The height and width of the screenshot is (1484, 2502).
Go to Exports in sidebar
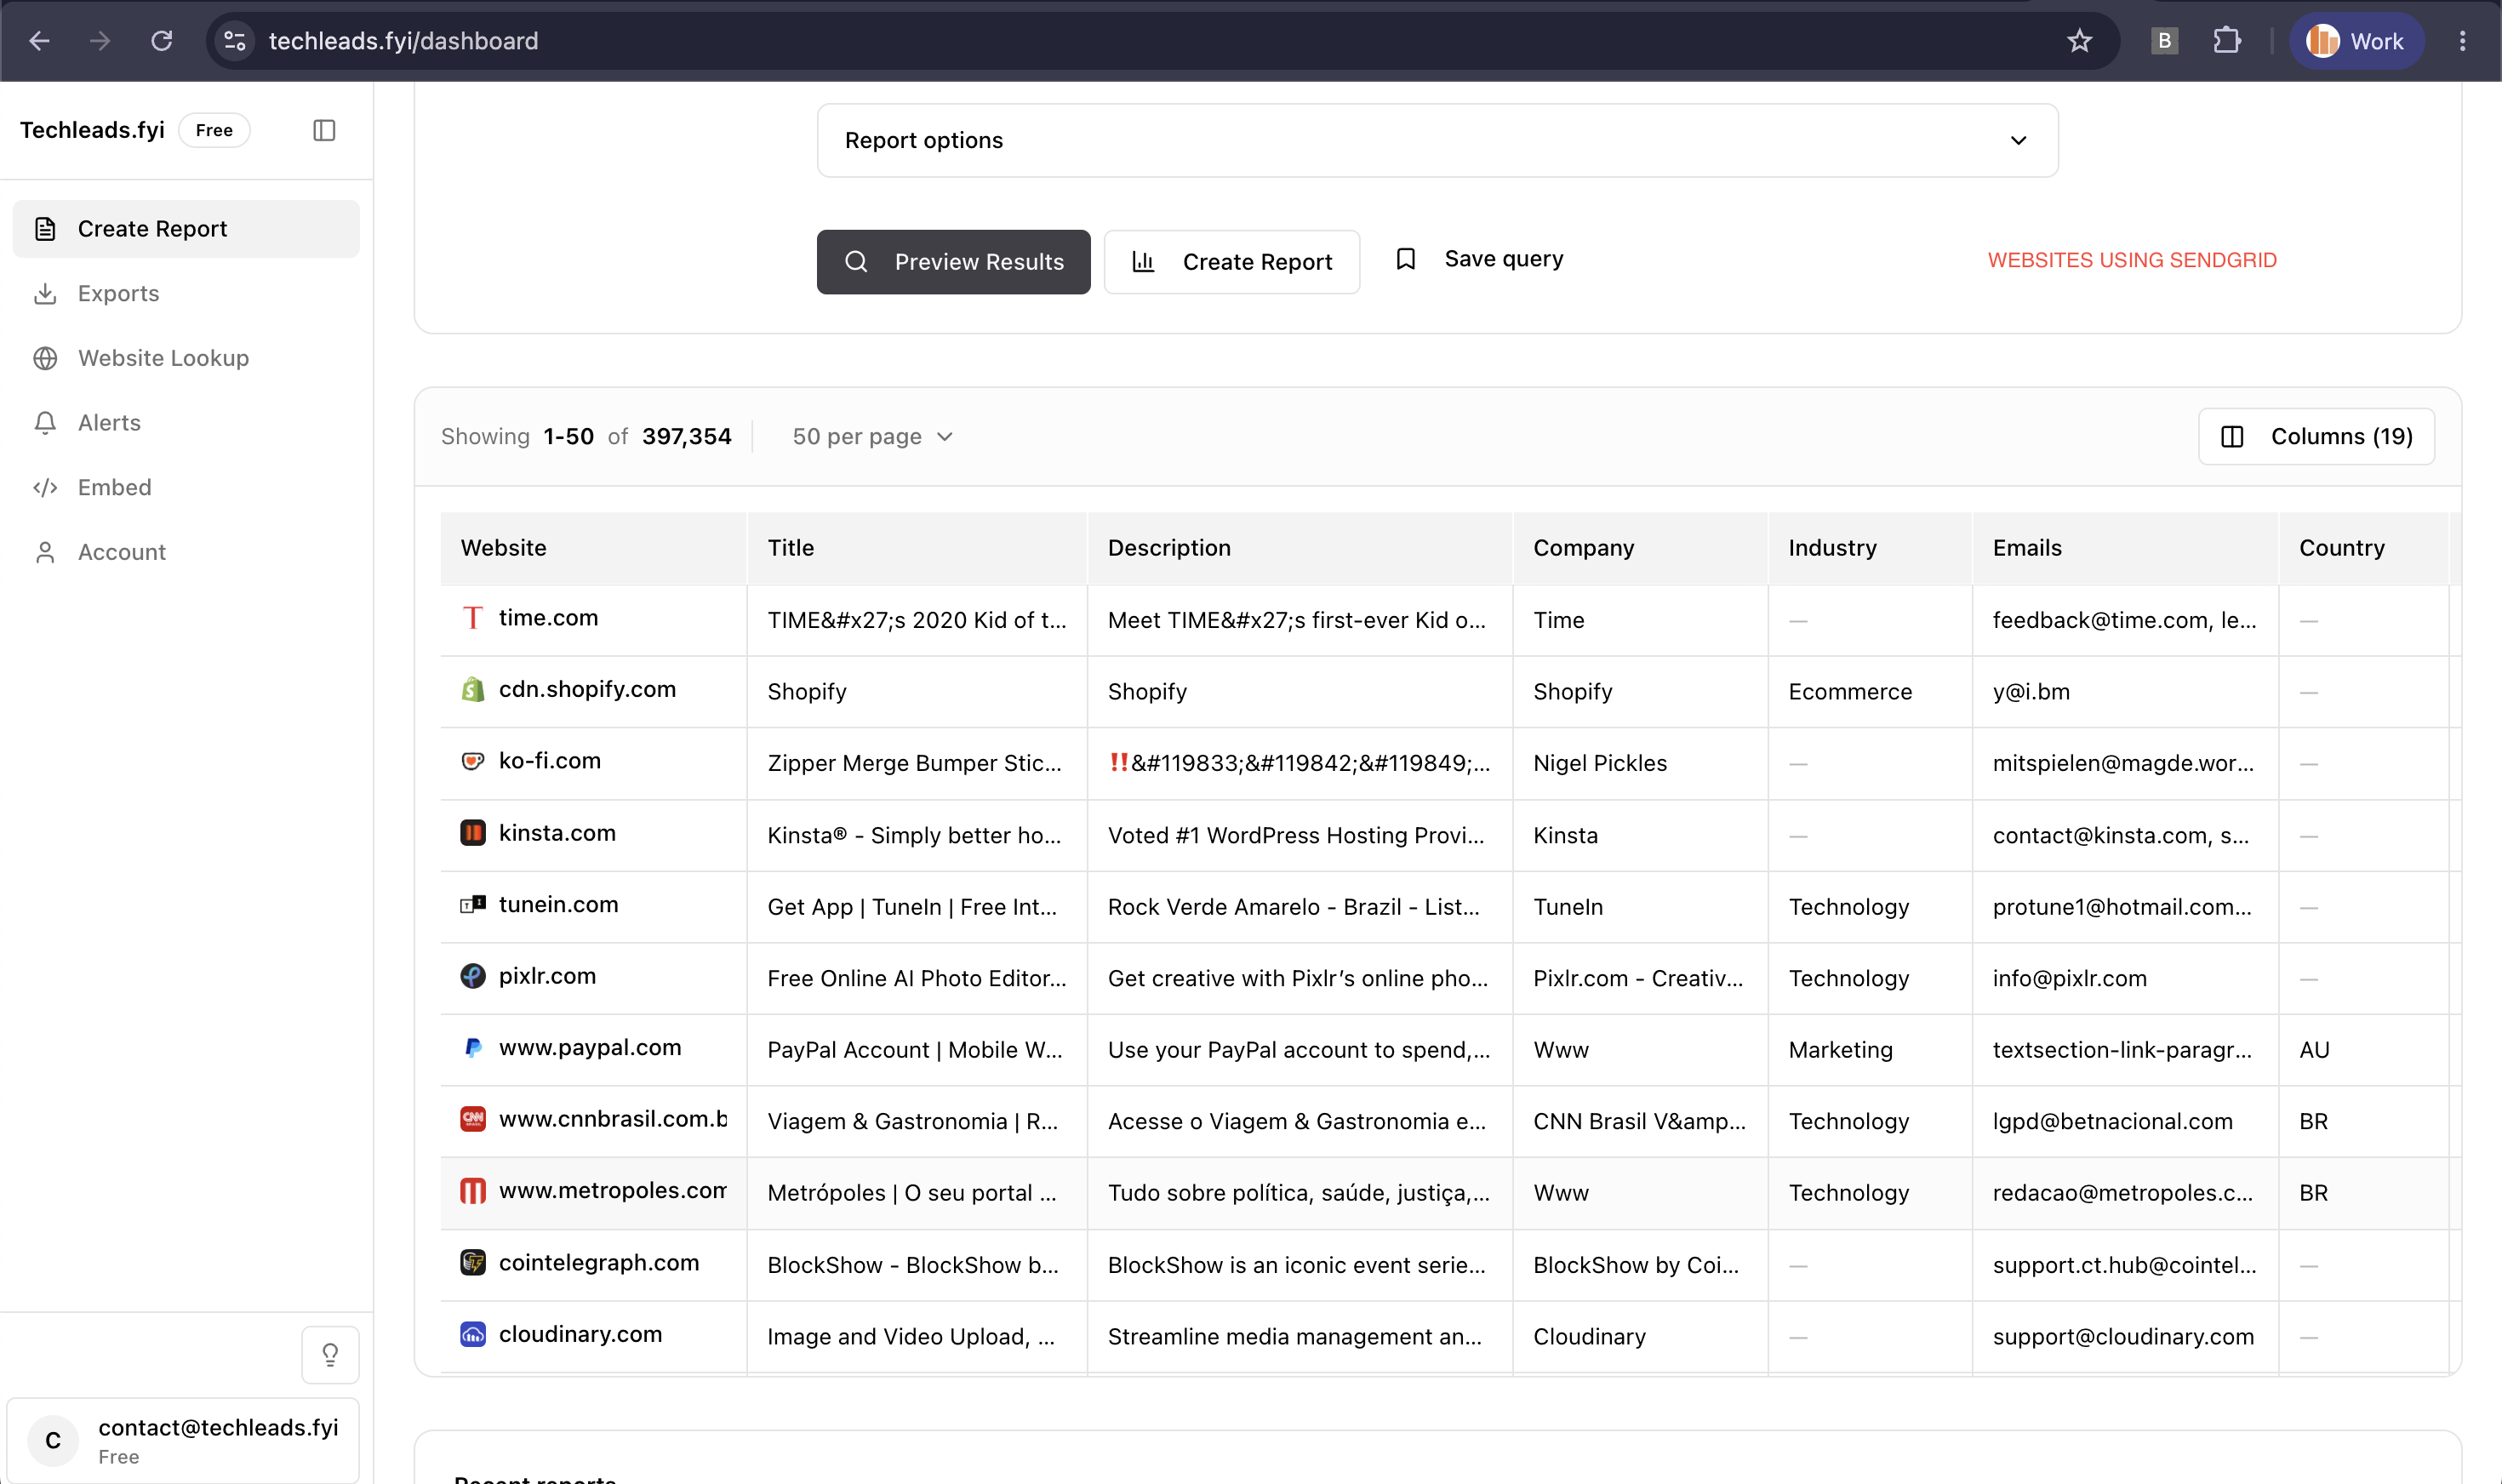(186, 293)
